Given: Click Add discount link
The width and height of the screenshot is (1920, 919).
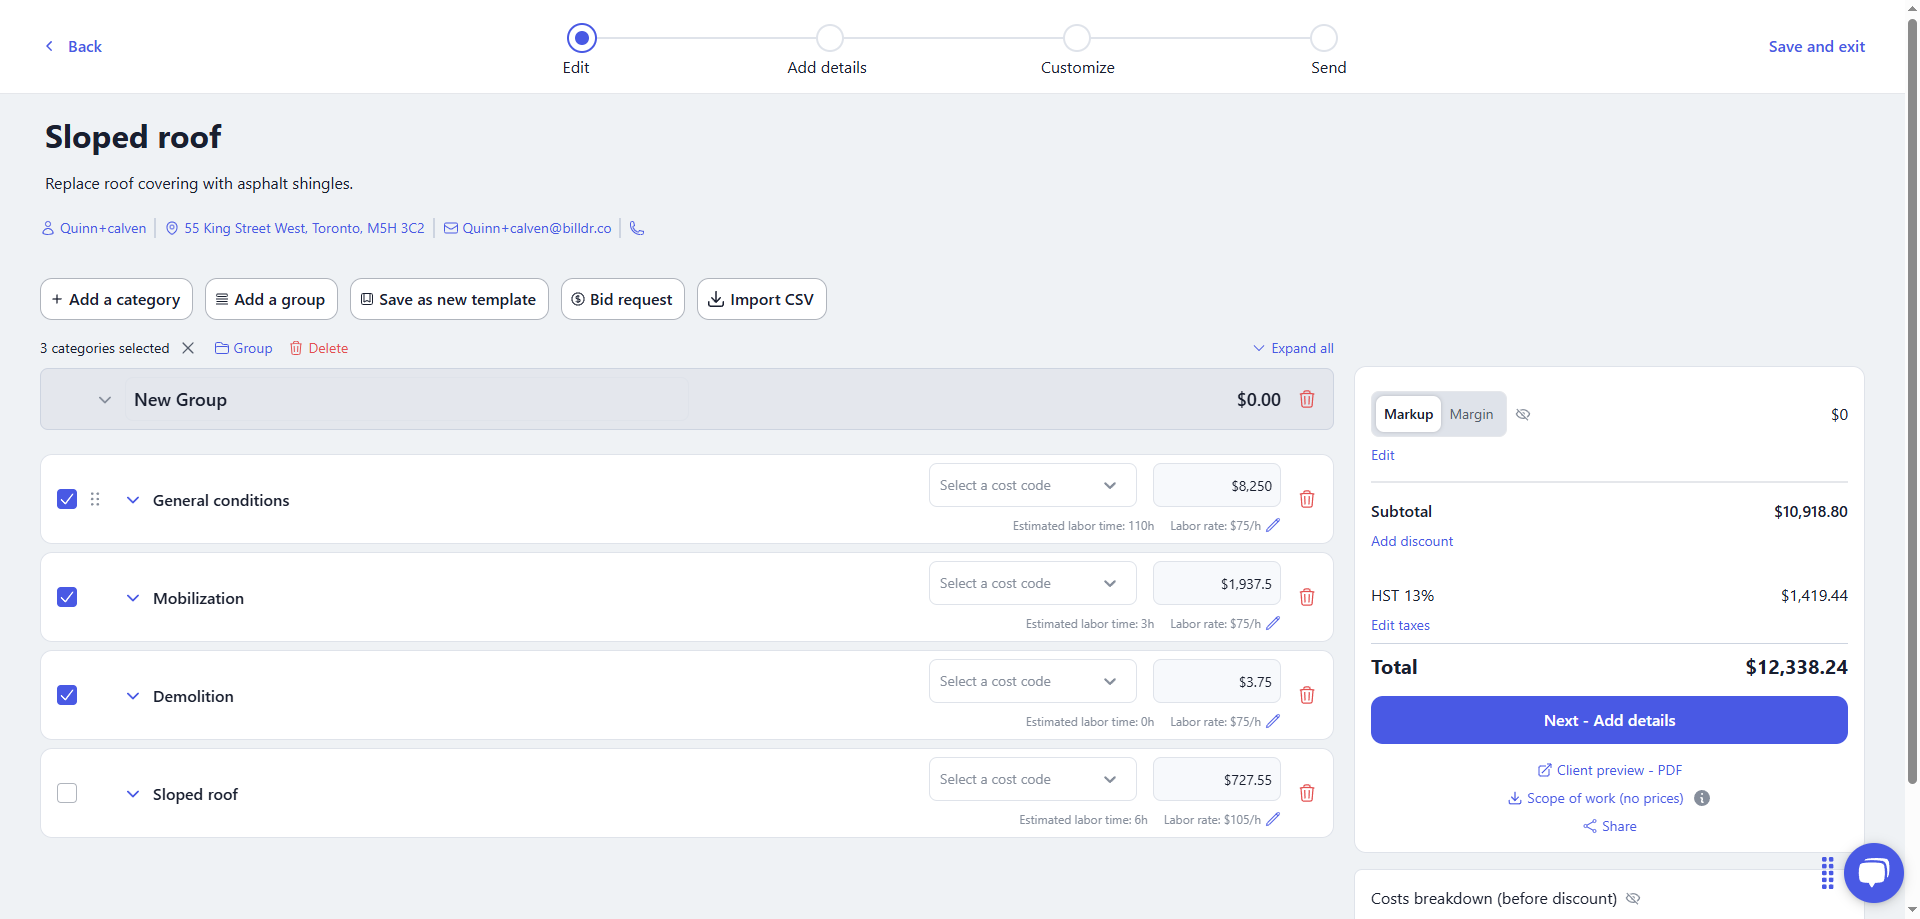Looking at the screenshot, I should pos(1412,541).
